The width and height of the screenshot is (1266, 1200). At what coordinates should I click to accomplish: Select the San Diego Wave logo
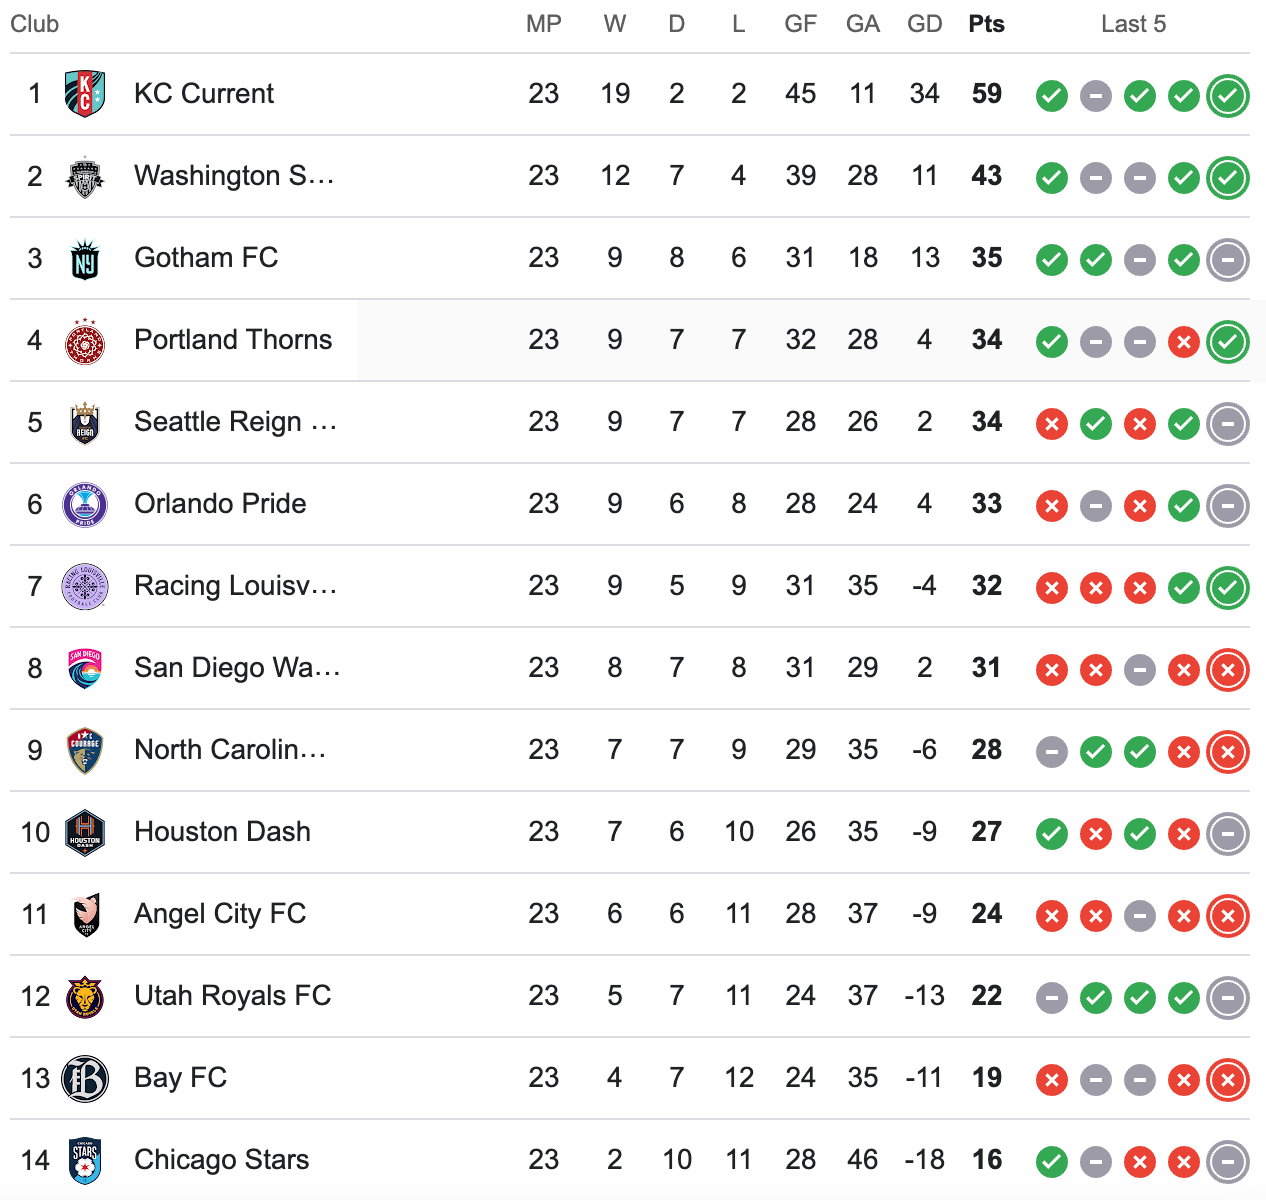click(85, 668)
